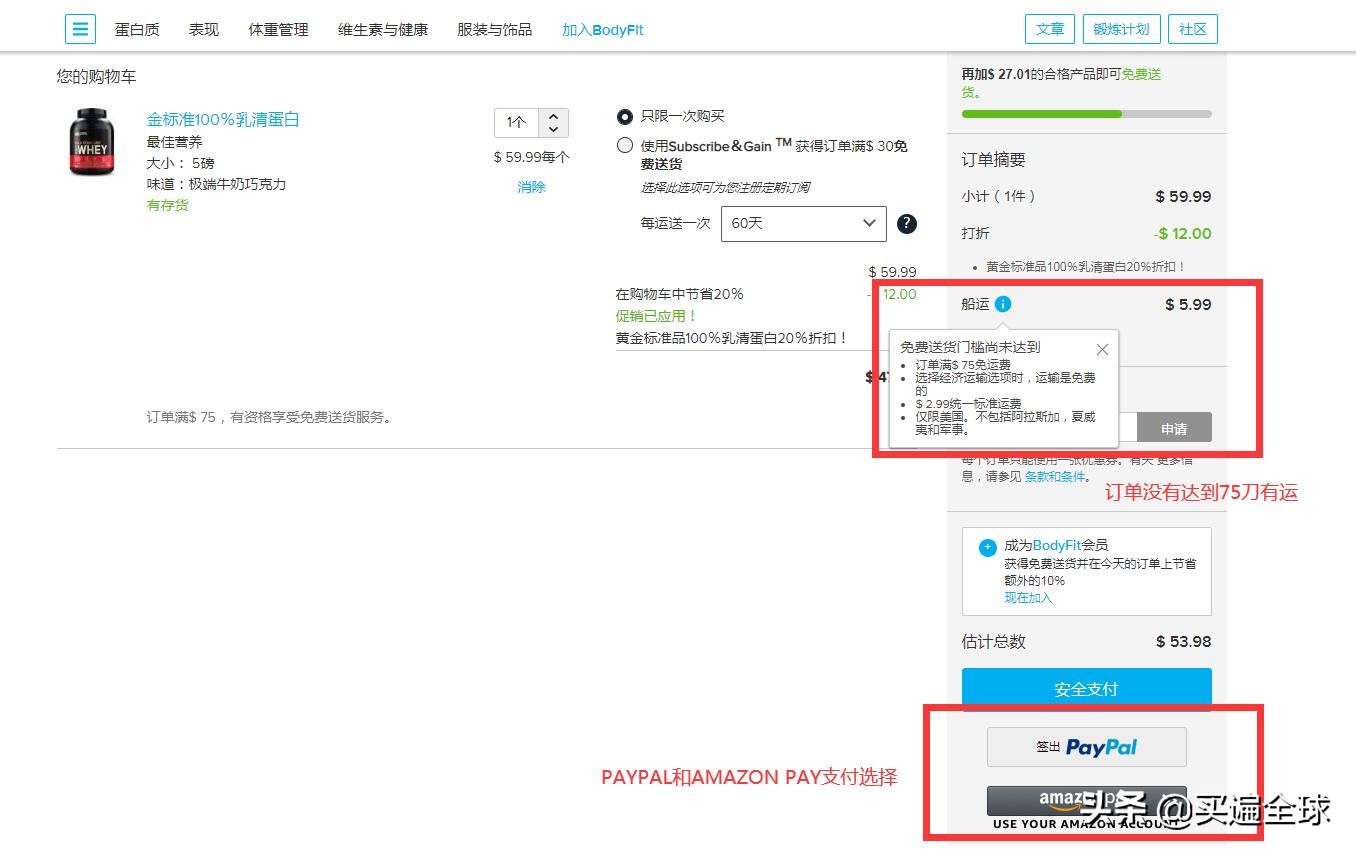Open the 蛋白质 navigation menu
This screenshot has width=1356, height=852.
[137, 30]
